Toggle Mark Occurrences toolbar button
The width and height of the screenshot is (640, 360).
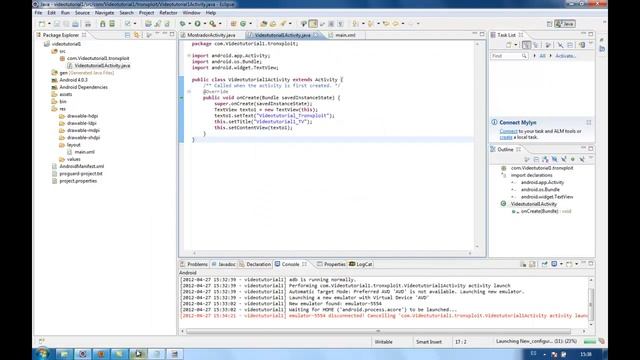(313, 24)
